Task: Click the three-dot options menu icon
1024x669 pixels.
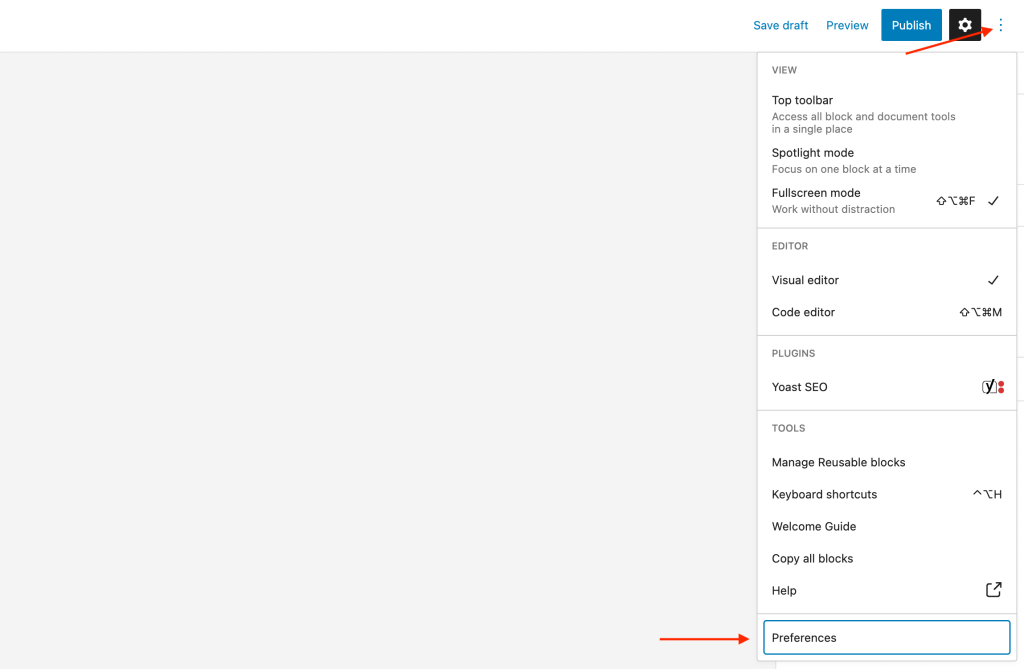Action: pos(1000,25)
